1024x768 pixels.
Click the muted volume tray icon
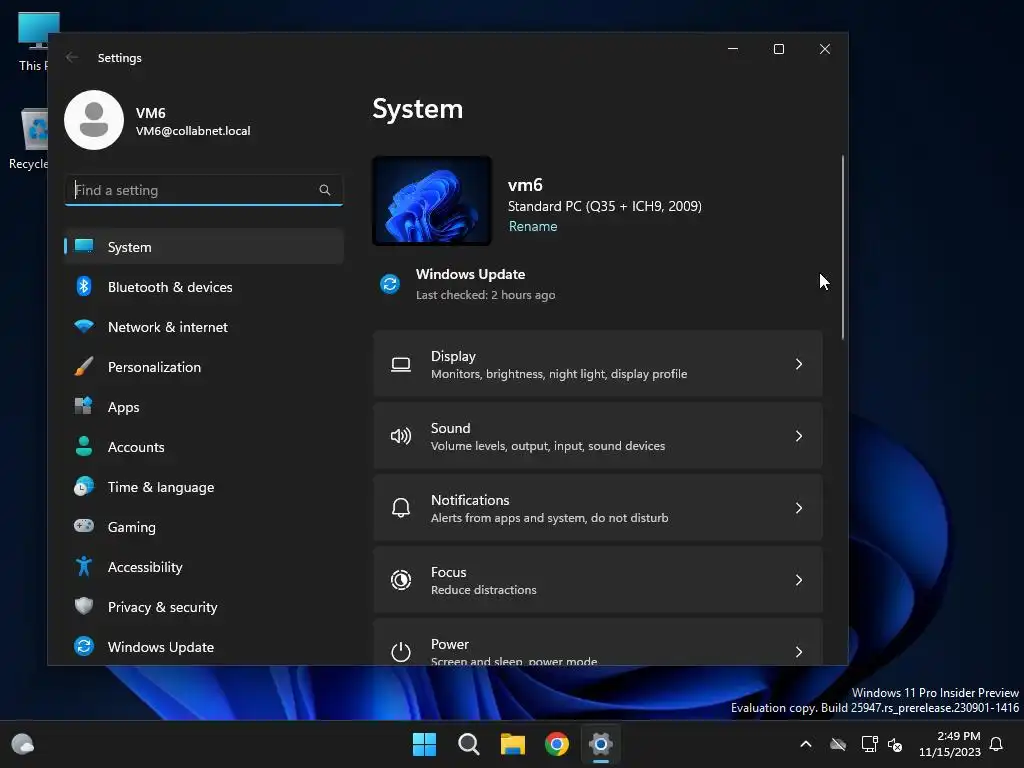click(895, 744)
